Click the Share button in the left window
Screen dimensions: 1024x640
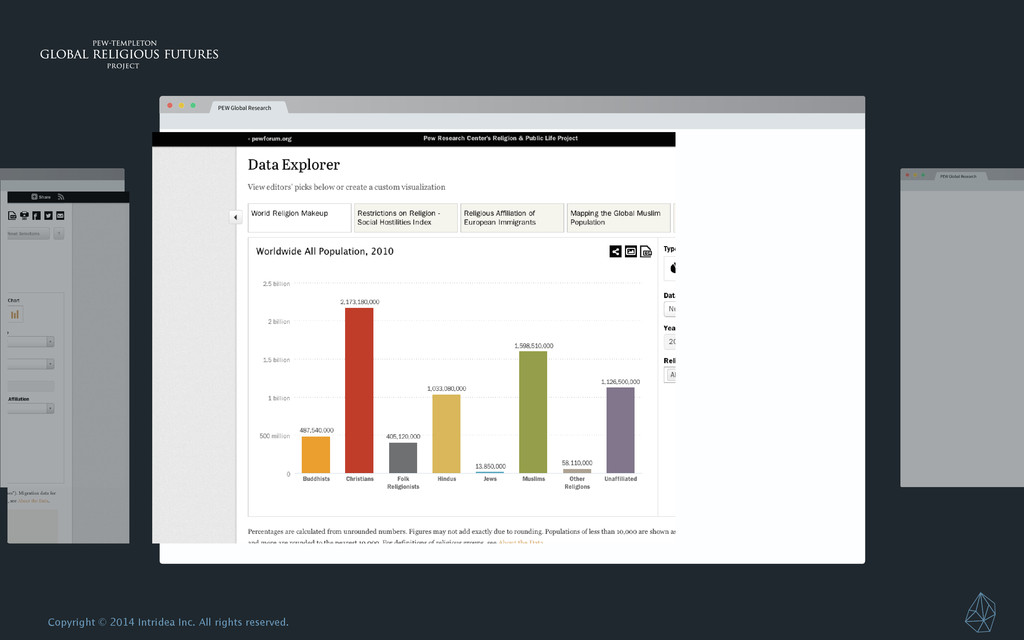pos(41,197)
